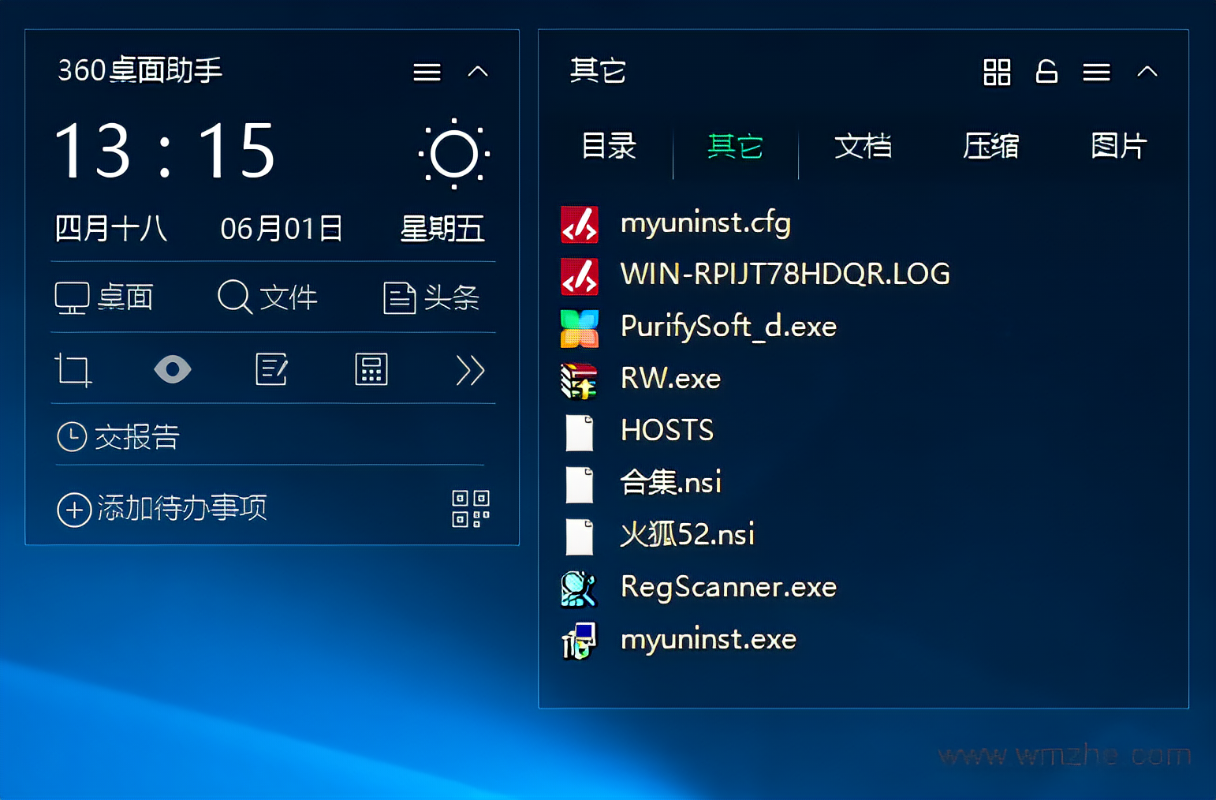The height and width of the screenshot is (800, 1216).
Task: Click the myuninst.exe program icon
Action: click(x=580, y=639)
